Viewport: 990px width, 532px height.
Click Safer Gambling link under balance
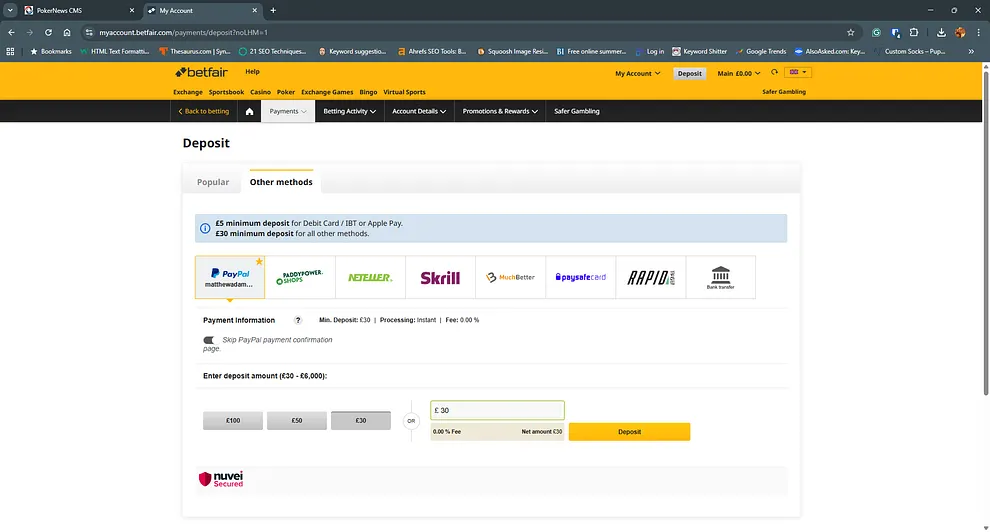coord(784,92)
